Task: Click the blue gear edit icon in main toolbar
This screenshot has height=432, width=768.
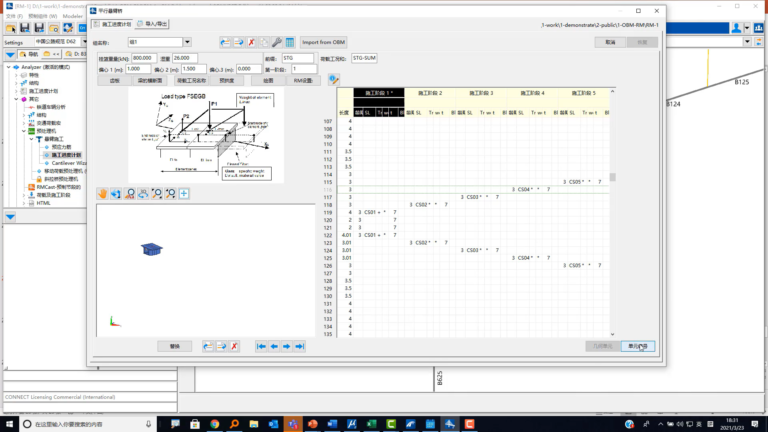Action: (68, 28)
